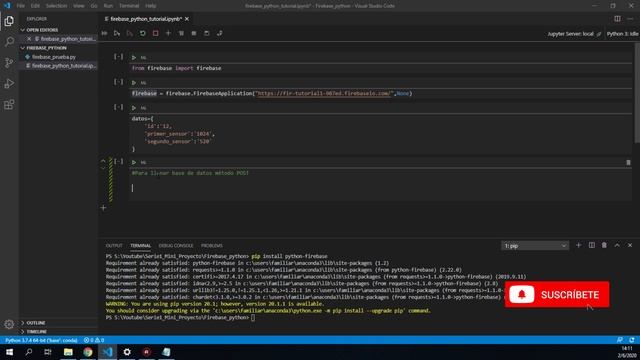Kill the active terminal

604,245
